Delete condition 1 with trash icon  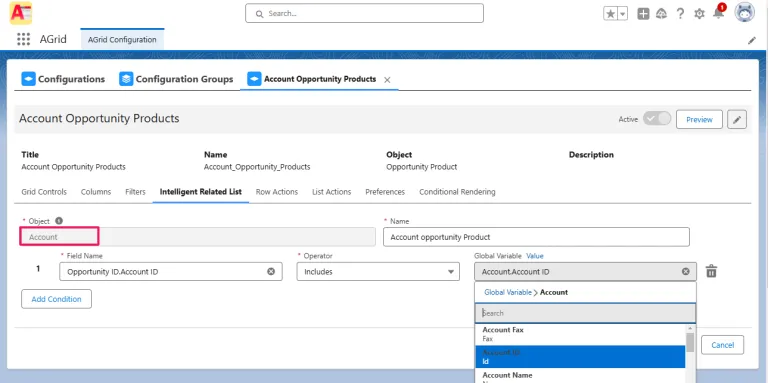[711, 271]
